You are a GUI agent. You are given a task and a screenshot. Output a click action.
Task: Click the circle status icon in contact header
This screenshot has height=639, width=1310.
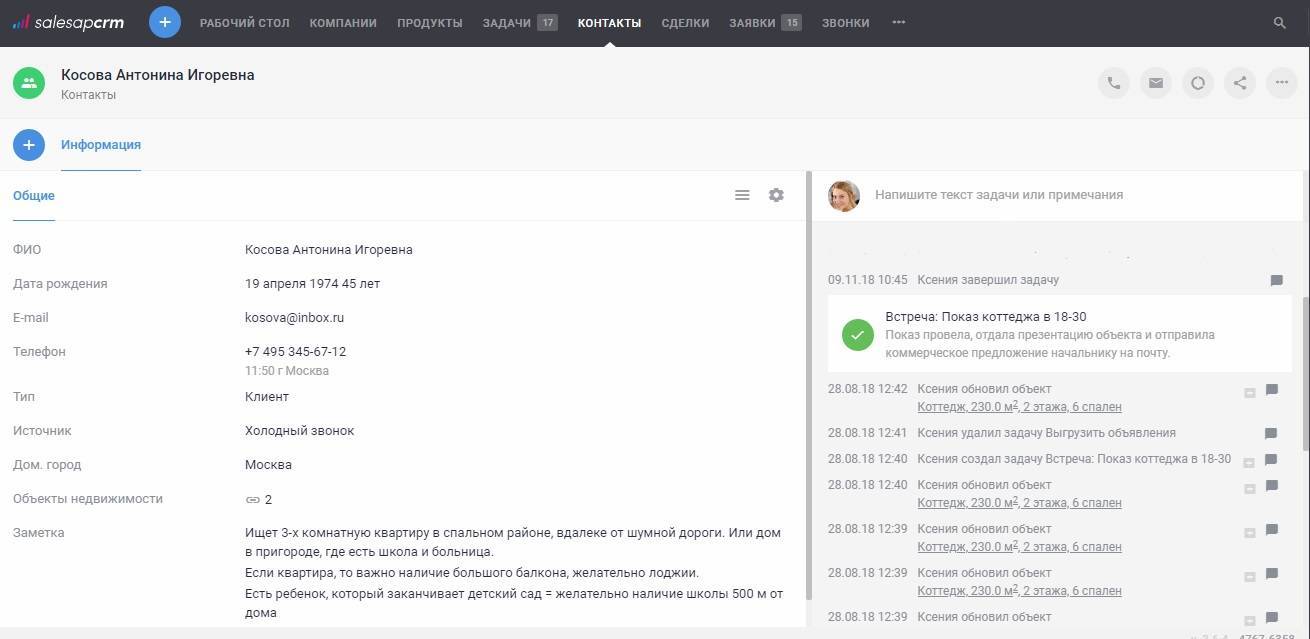tap(1198, 83)
